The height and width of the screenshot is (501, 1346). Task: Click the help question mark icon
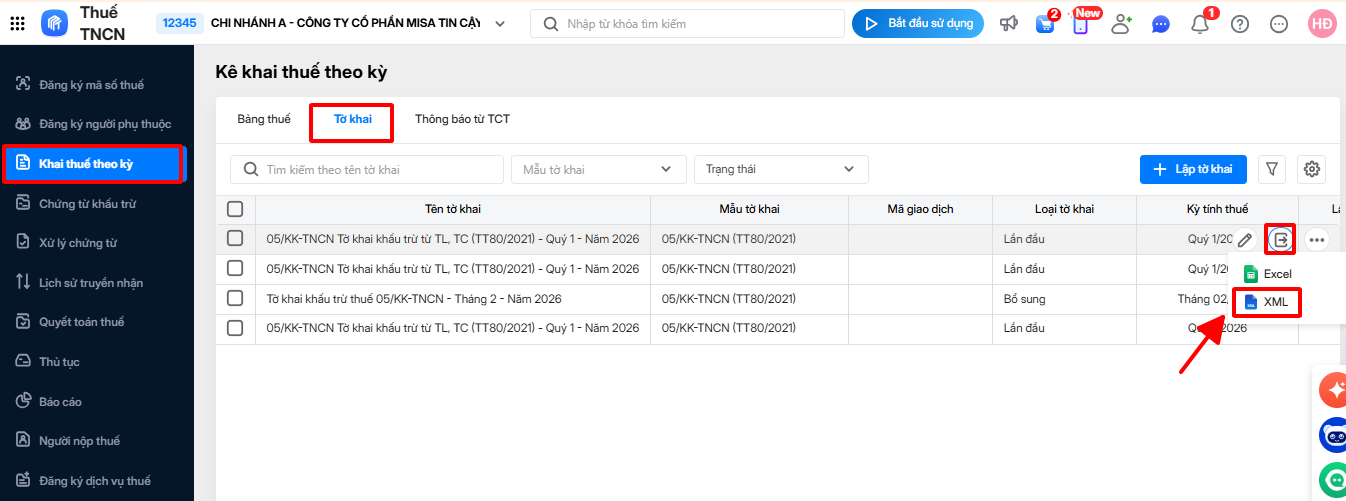pyautogui.click(x=1240, y=24)
